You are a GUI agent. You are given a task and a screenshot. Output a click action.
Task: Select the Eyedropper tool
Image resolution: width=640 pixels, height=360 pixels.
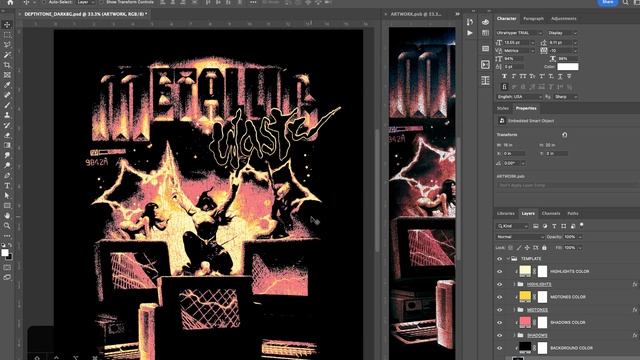click(x=7, y=85)
